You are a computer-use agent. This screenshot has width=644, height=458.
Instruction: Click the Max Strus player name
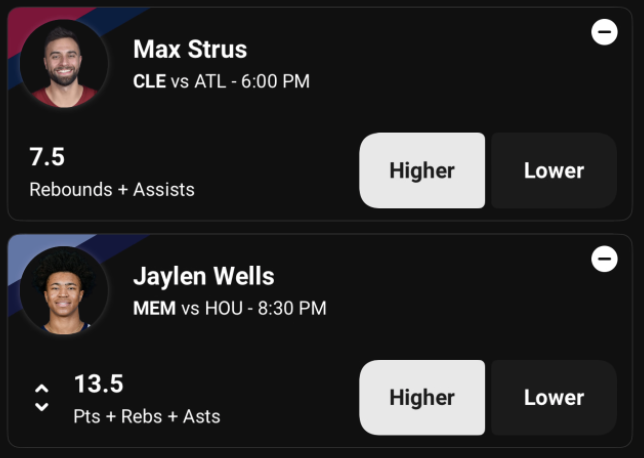(x=190, y=49)
